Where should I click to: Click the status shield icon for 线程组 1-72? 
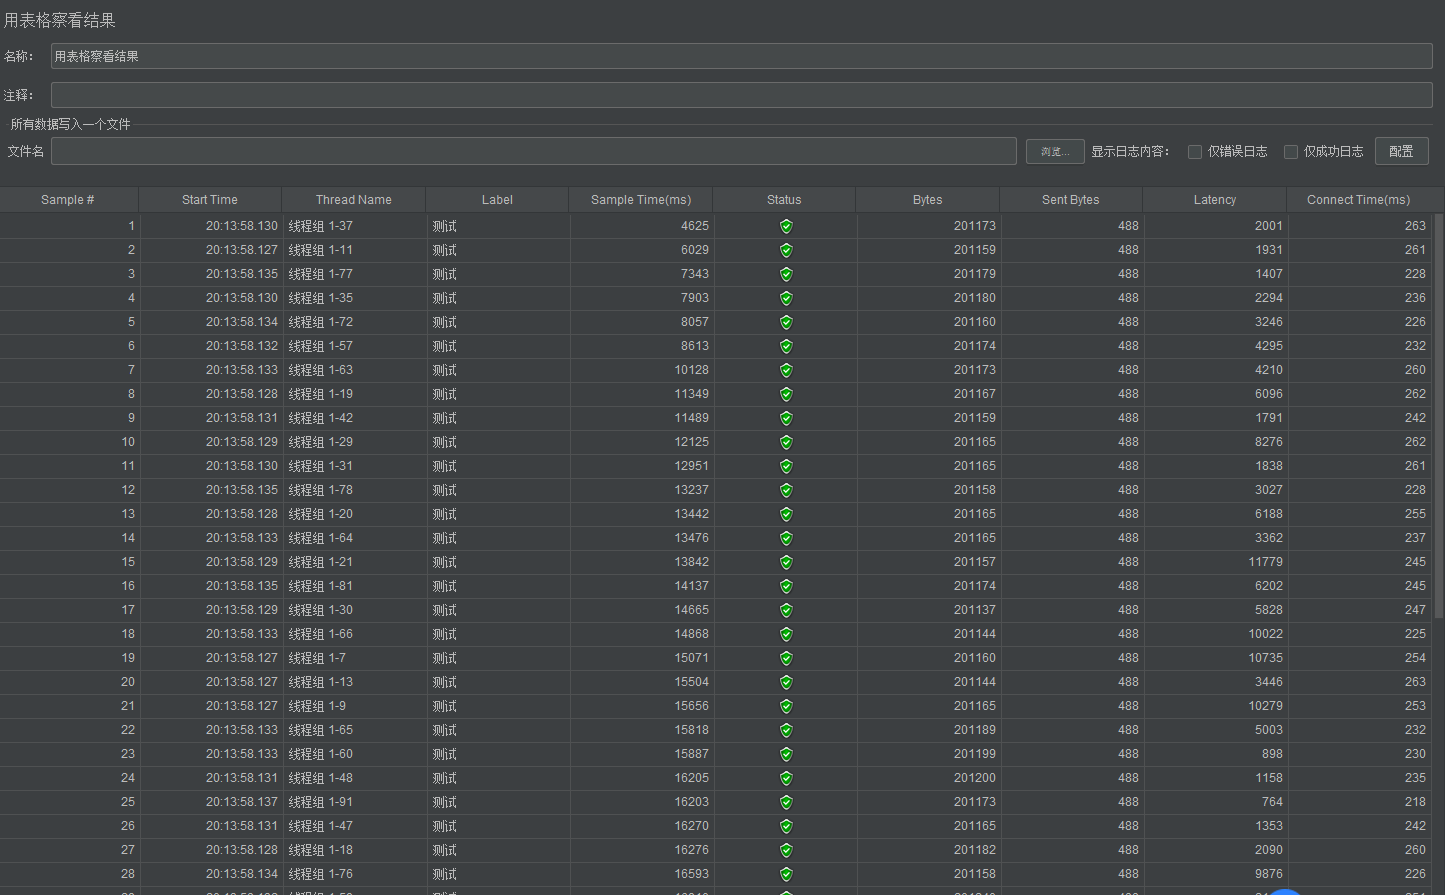[786, 322]
